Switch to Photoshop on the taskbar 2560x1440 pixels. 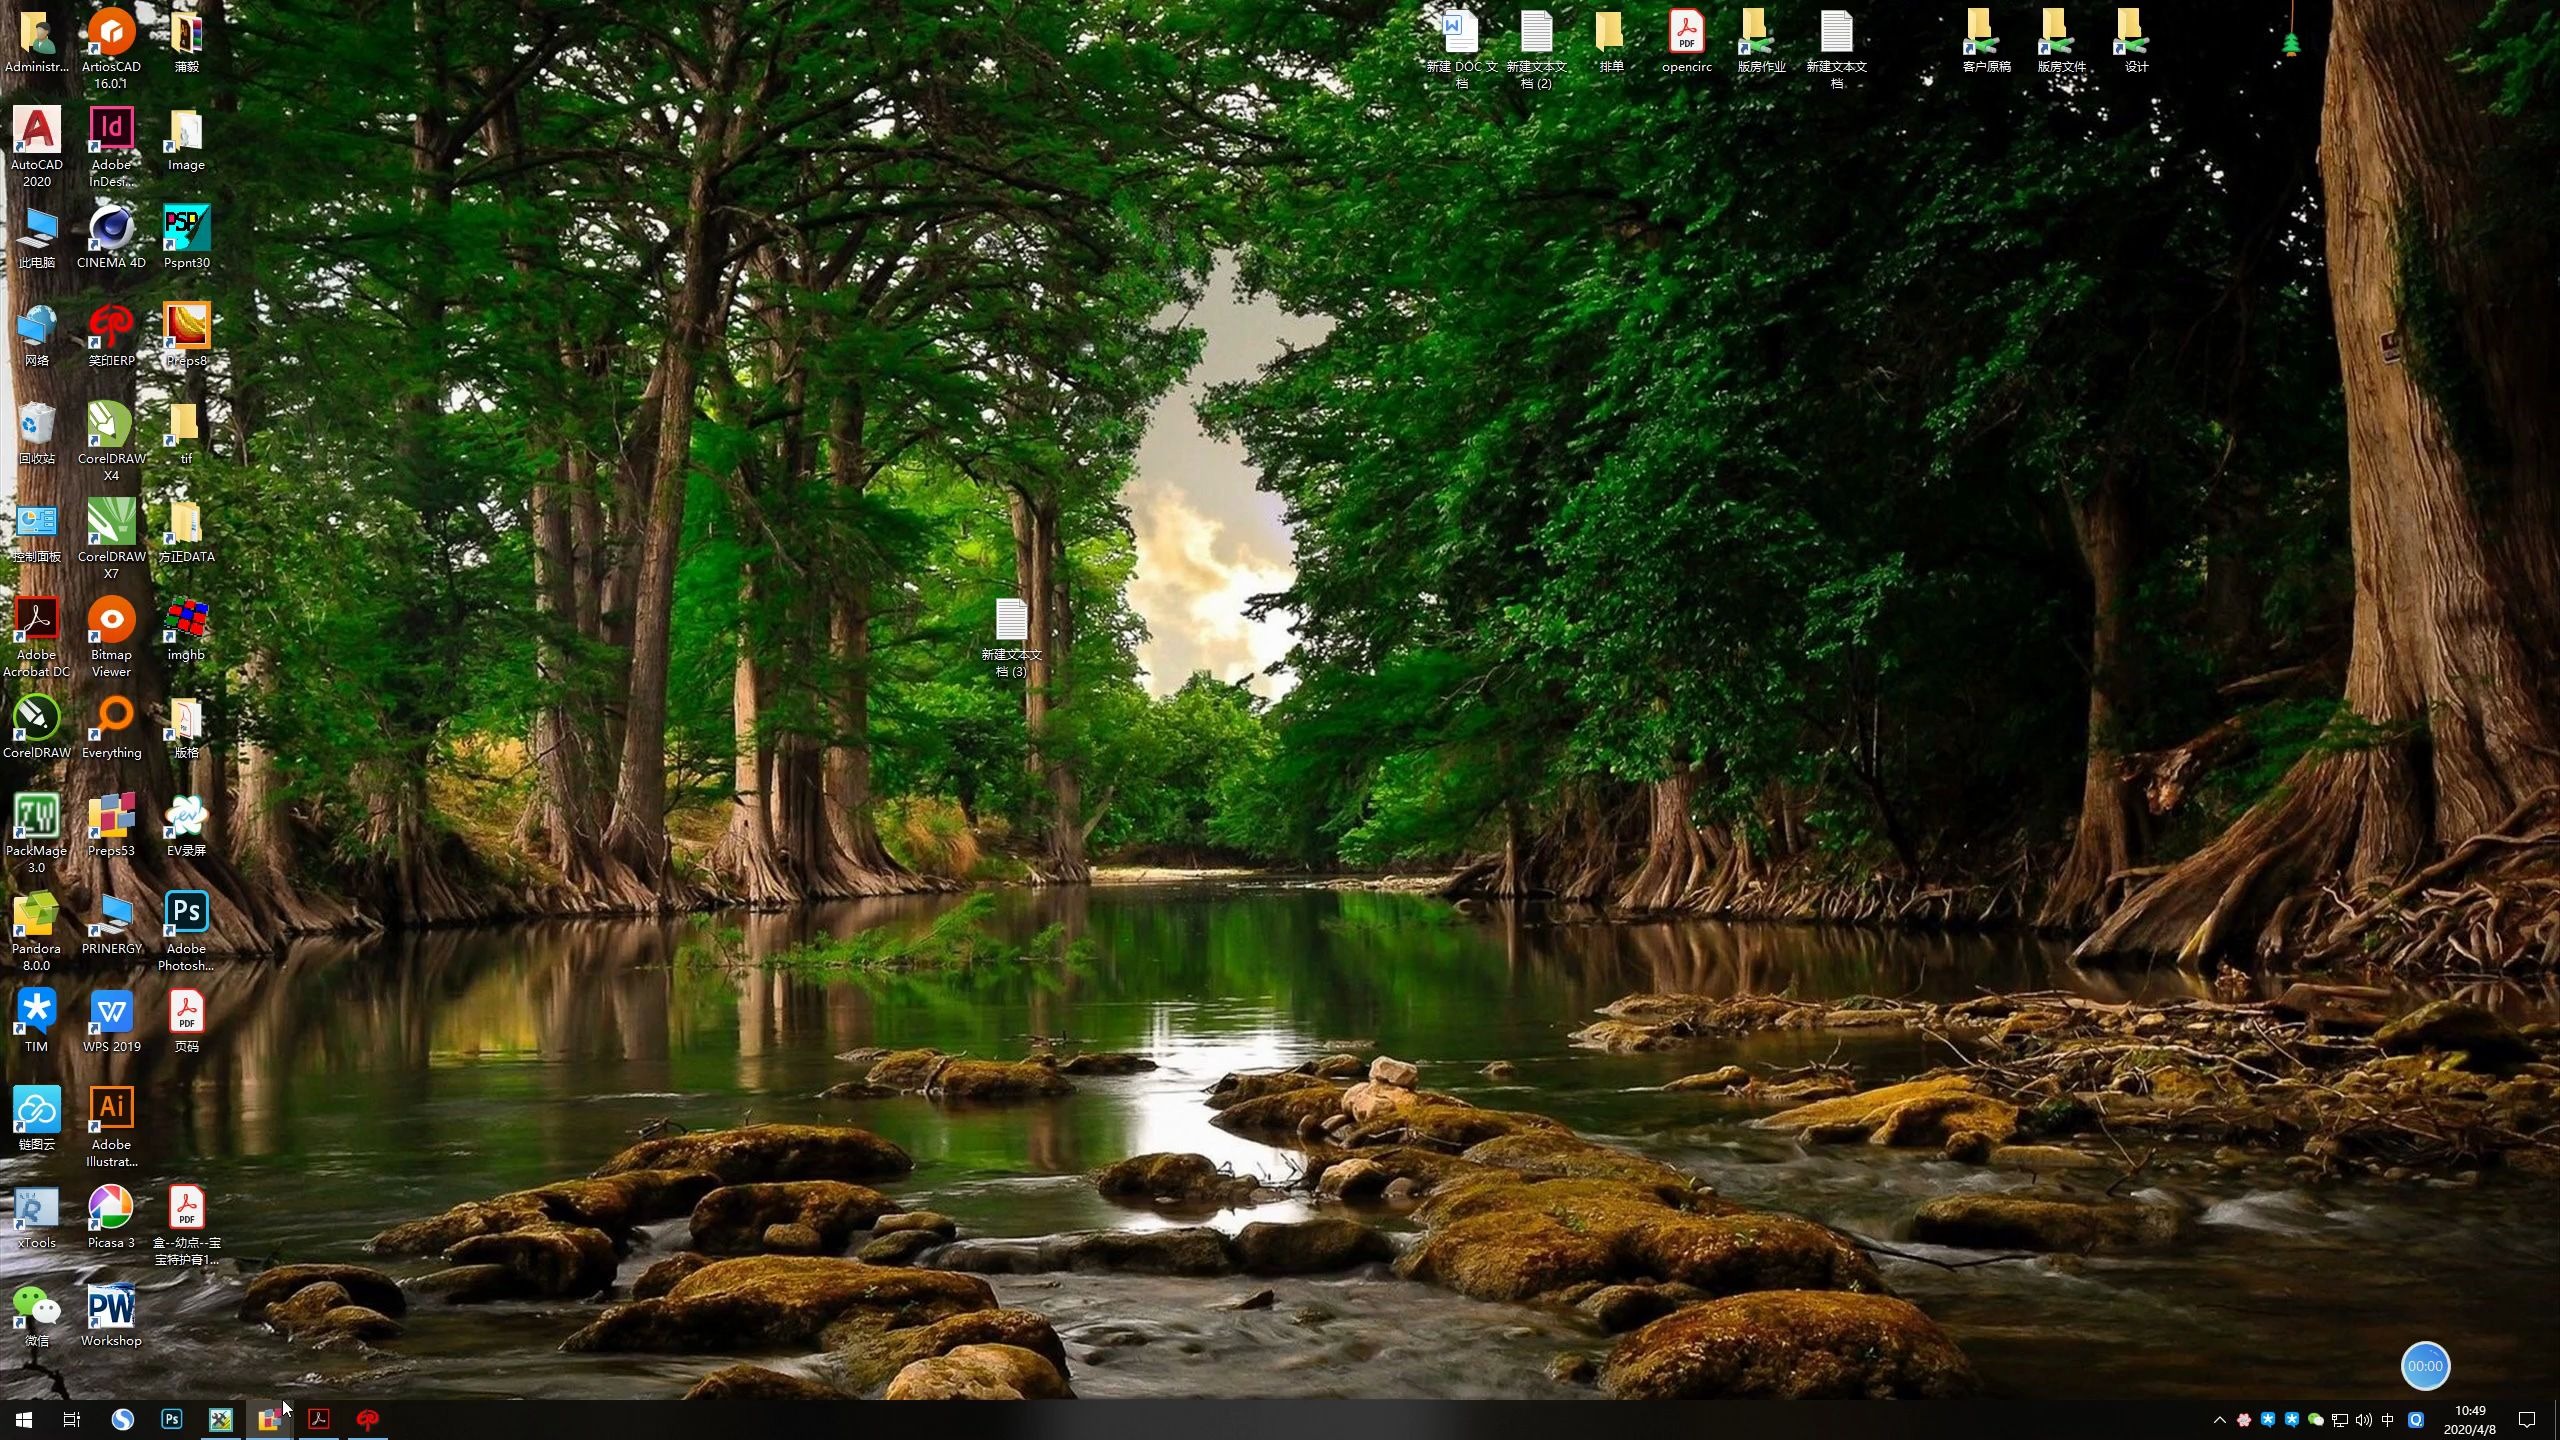coord(172,1420)
